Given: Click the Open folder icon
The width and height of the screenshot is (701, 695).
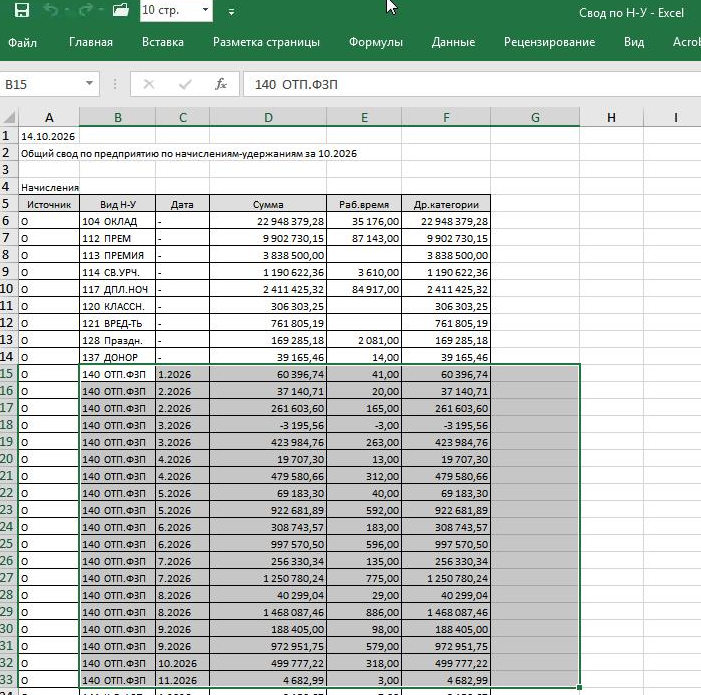Looking at the screenshot, I should click(121, 10).
